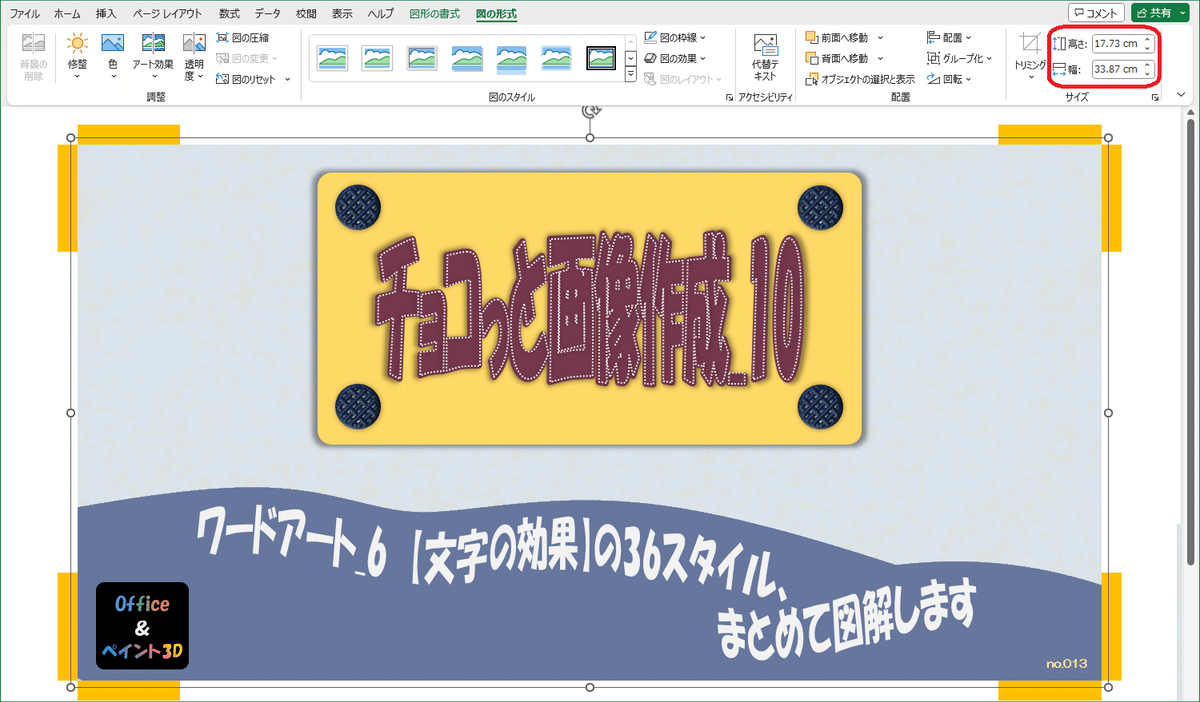Click the top-center resize handle of picture
Screen dimensions: 1200x702
pos(590,138)
